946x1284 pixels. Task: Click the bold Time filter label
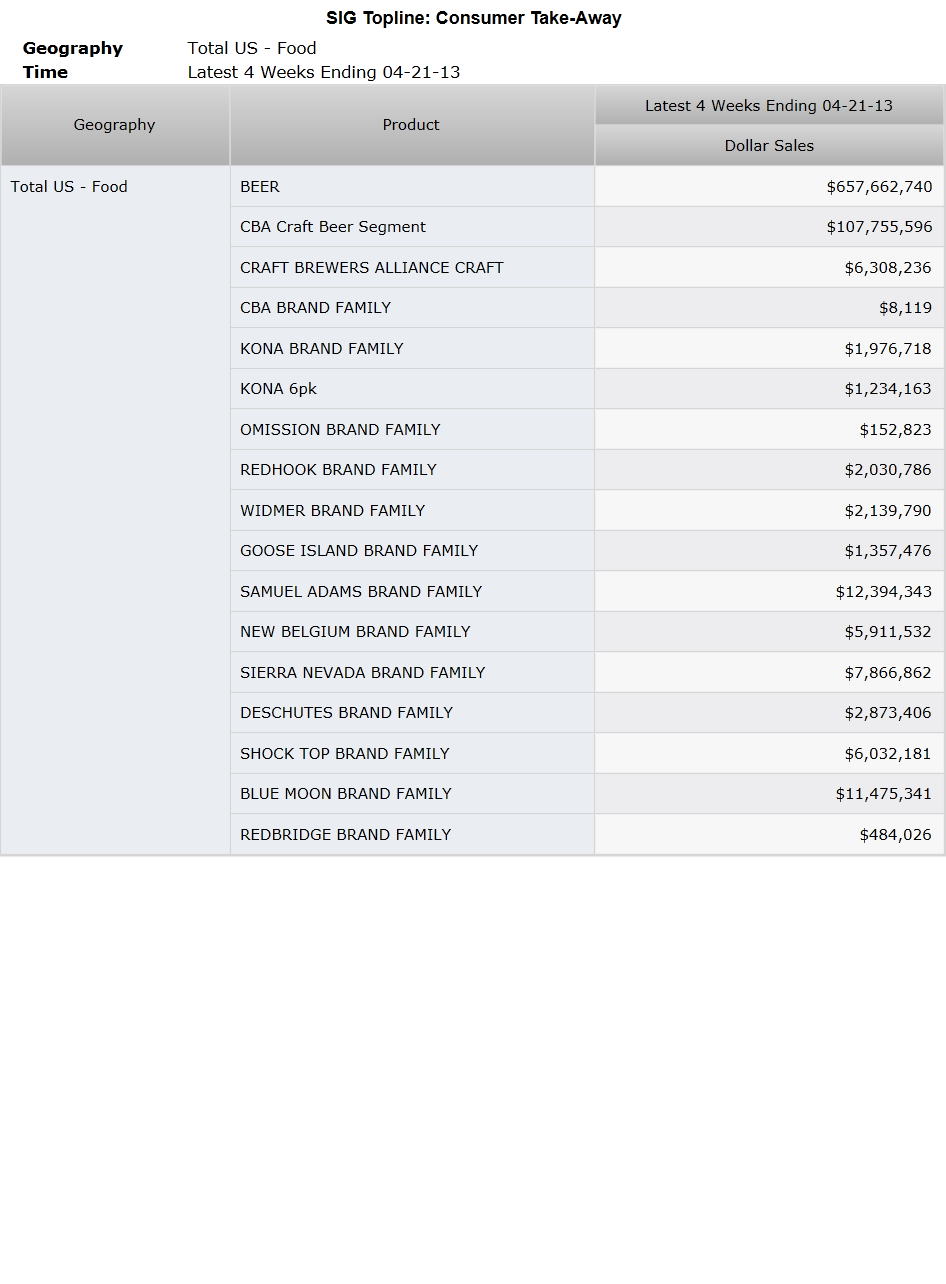pos(45,72)
